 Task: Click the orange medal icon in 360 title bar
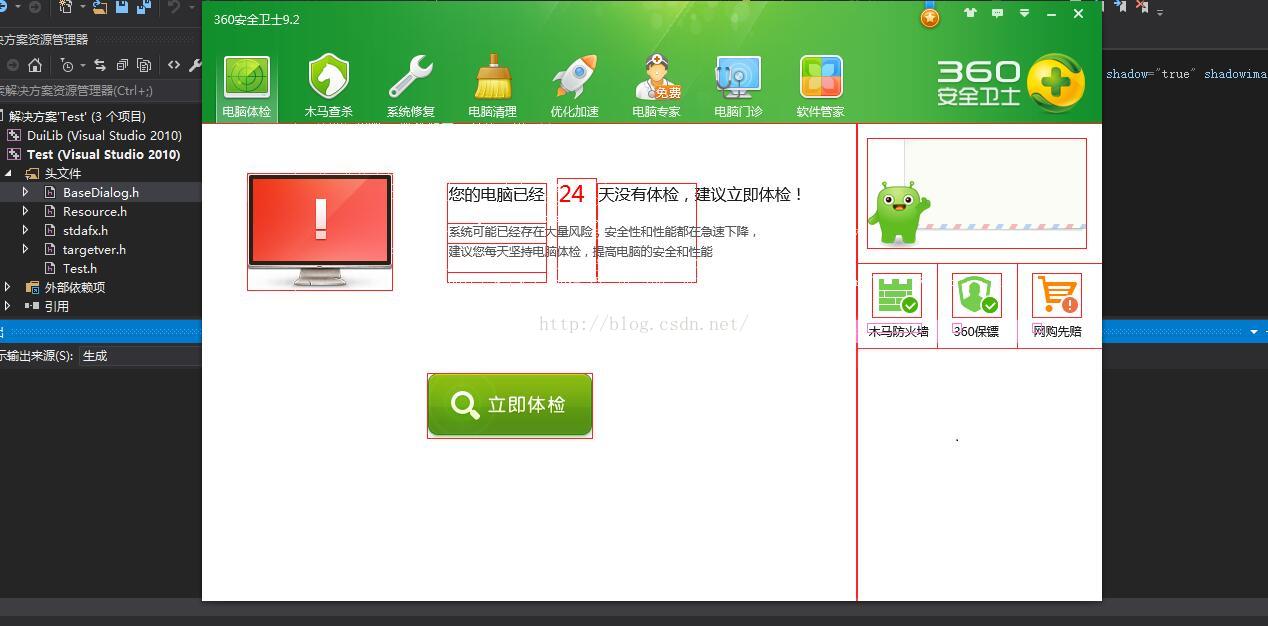[x=930, y=18]
